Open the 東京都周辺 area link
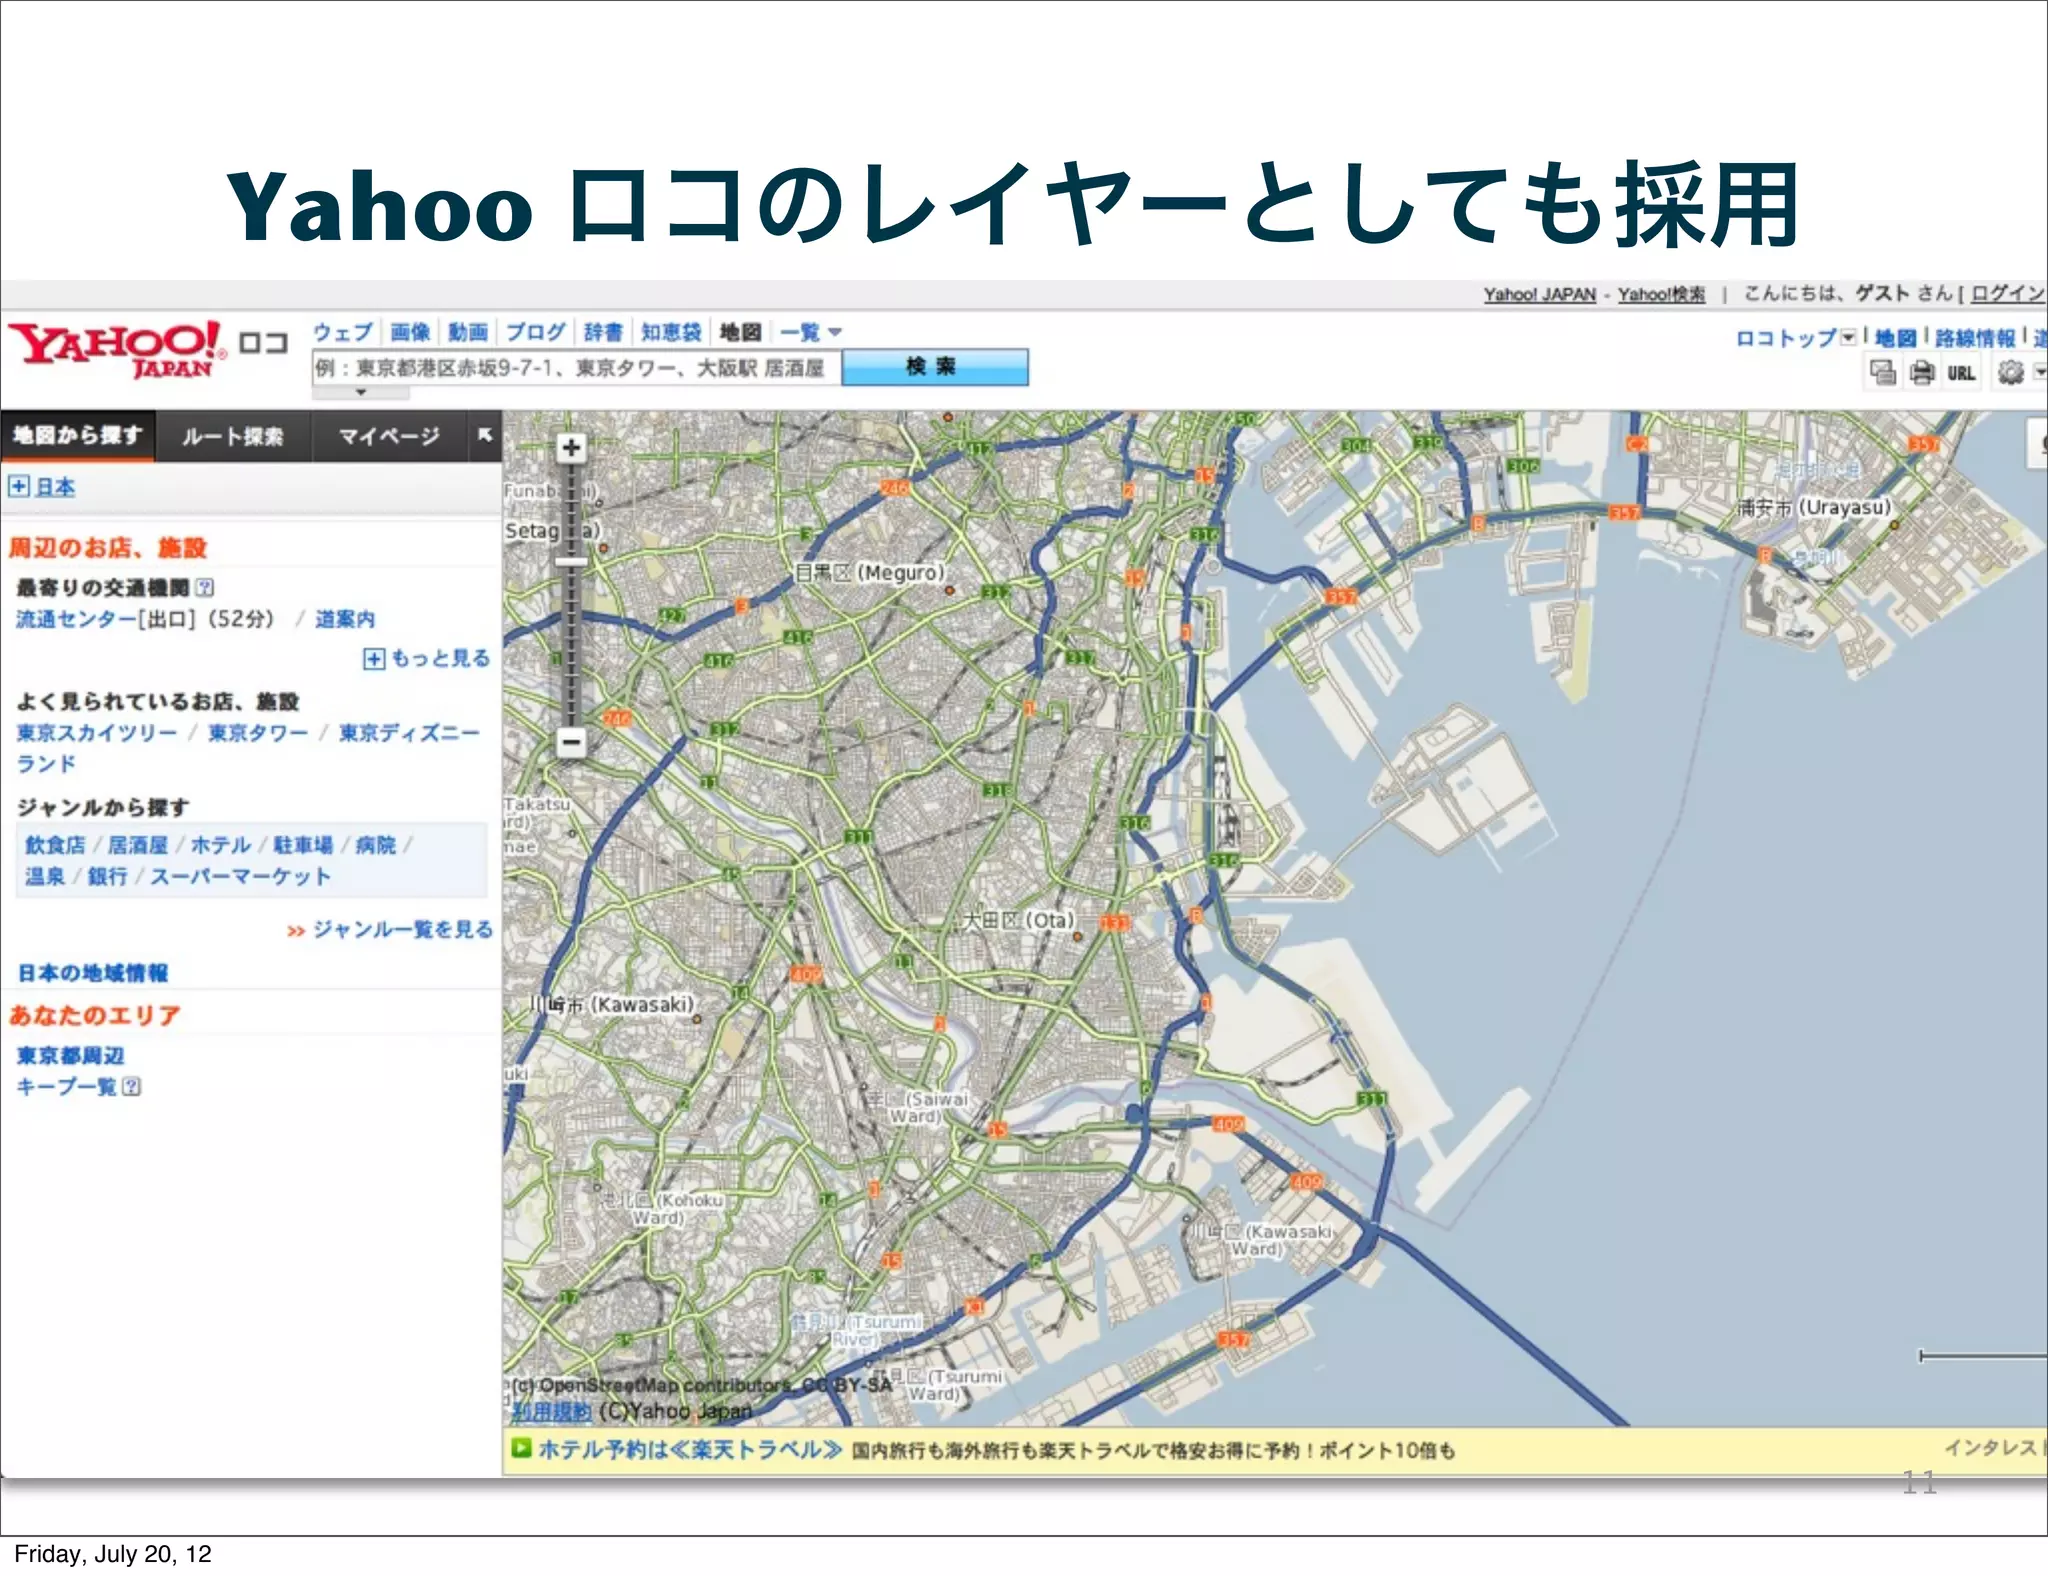 click(71, 1055)
